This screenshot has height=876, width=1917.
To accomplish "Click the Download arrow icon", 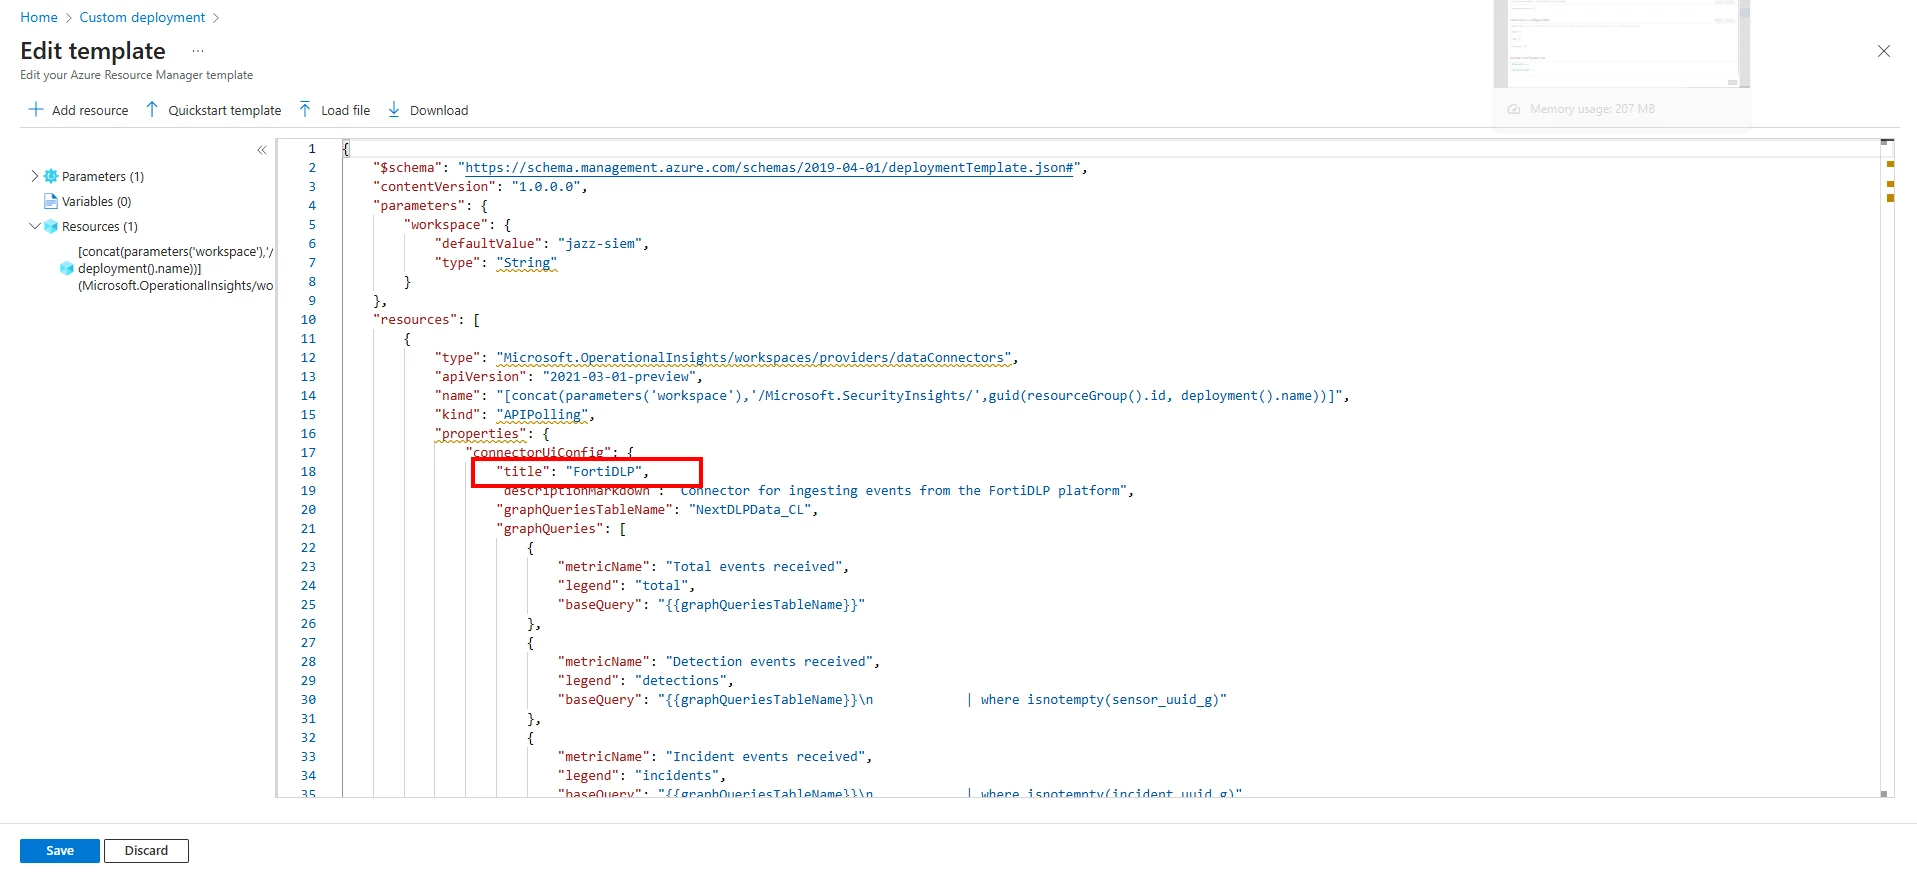I will click(x=394, y=110).
